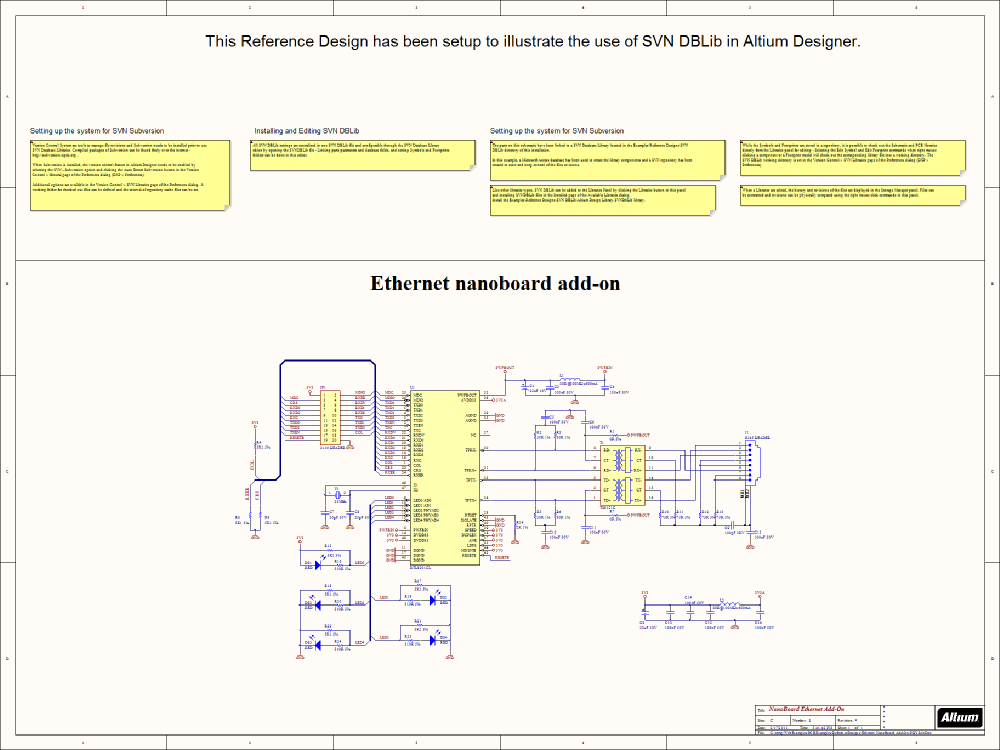Click the vertical "COL" net label
This screenshot has width=1000, height=750.
(x=253, y=466)
